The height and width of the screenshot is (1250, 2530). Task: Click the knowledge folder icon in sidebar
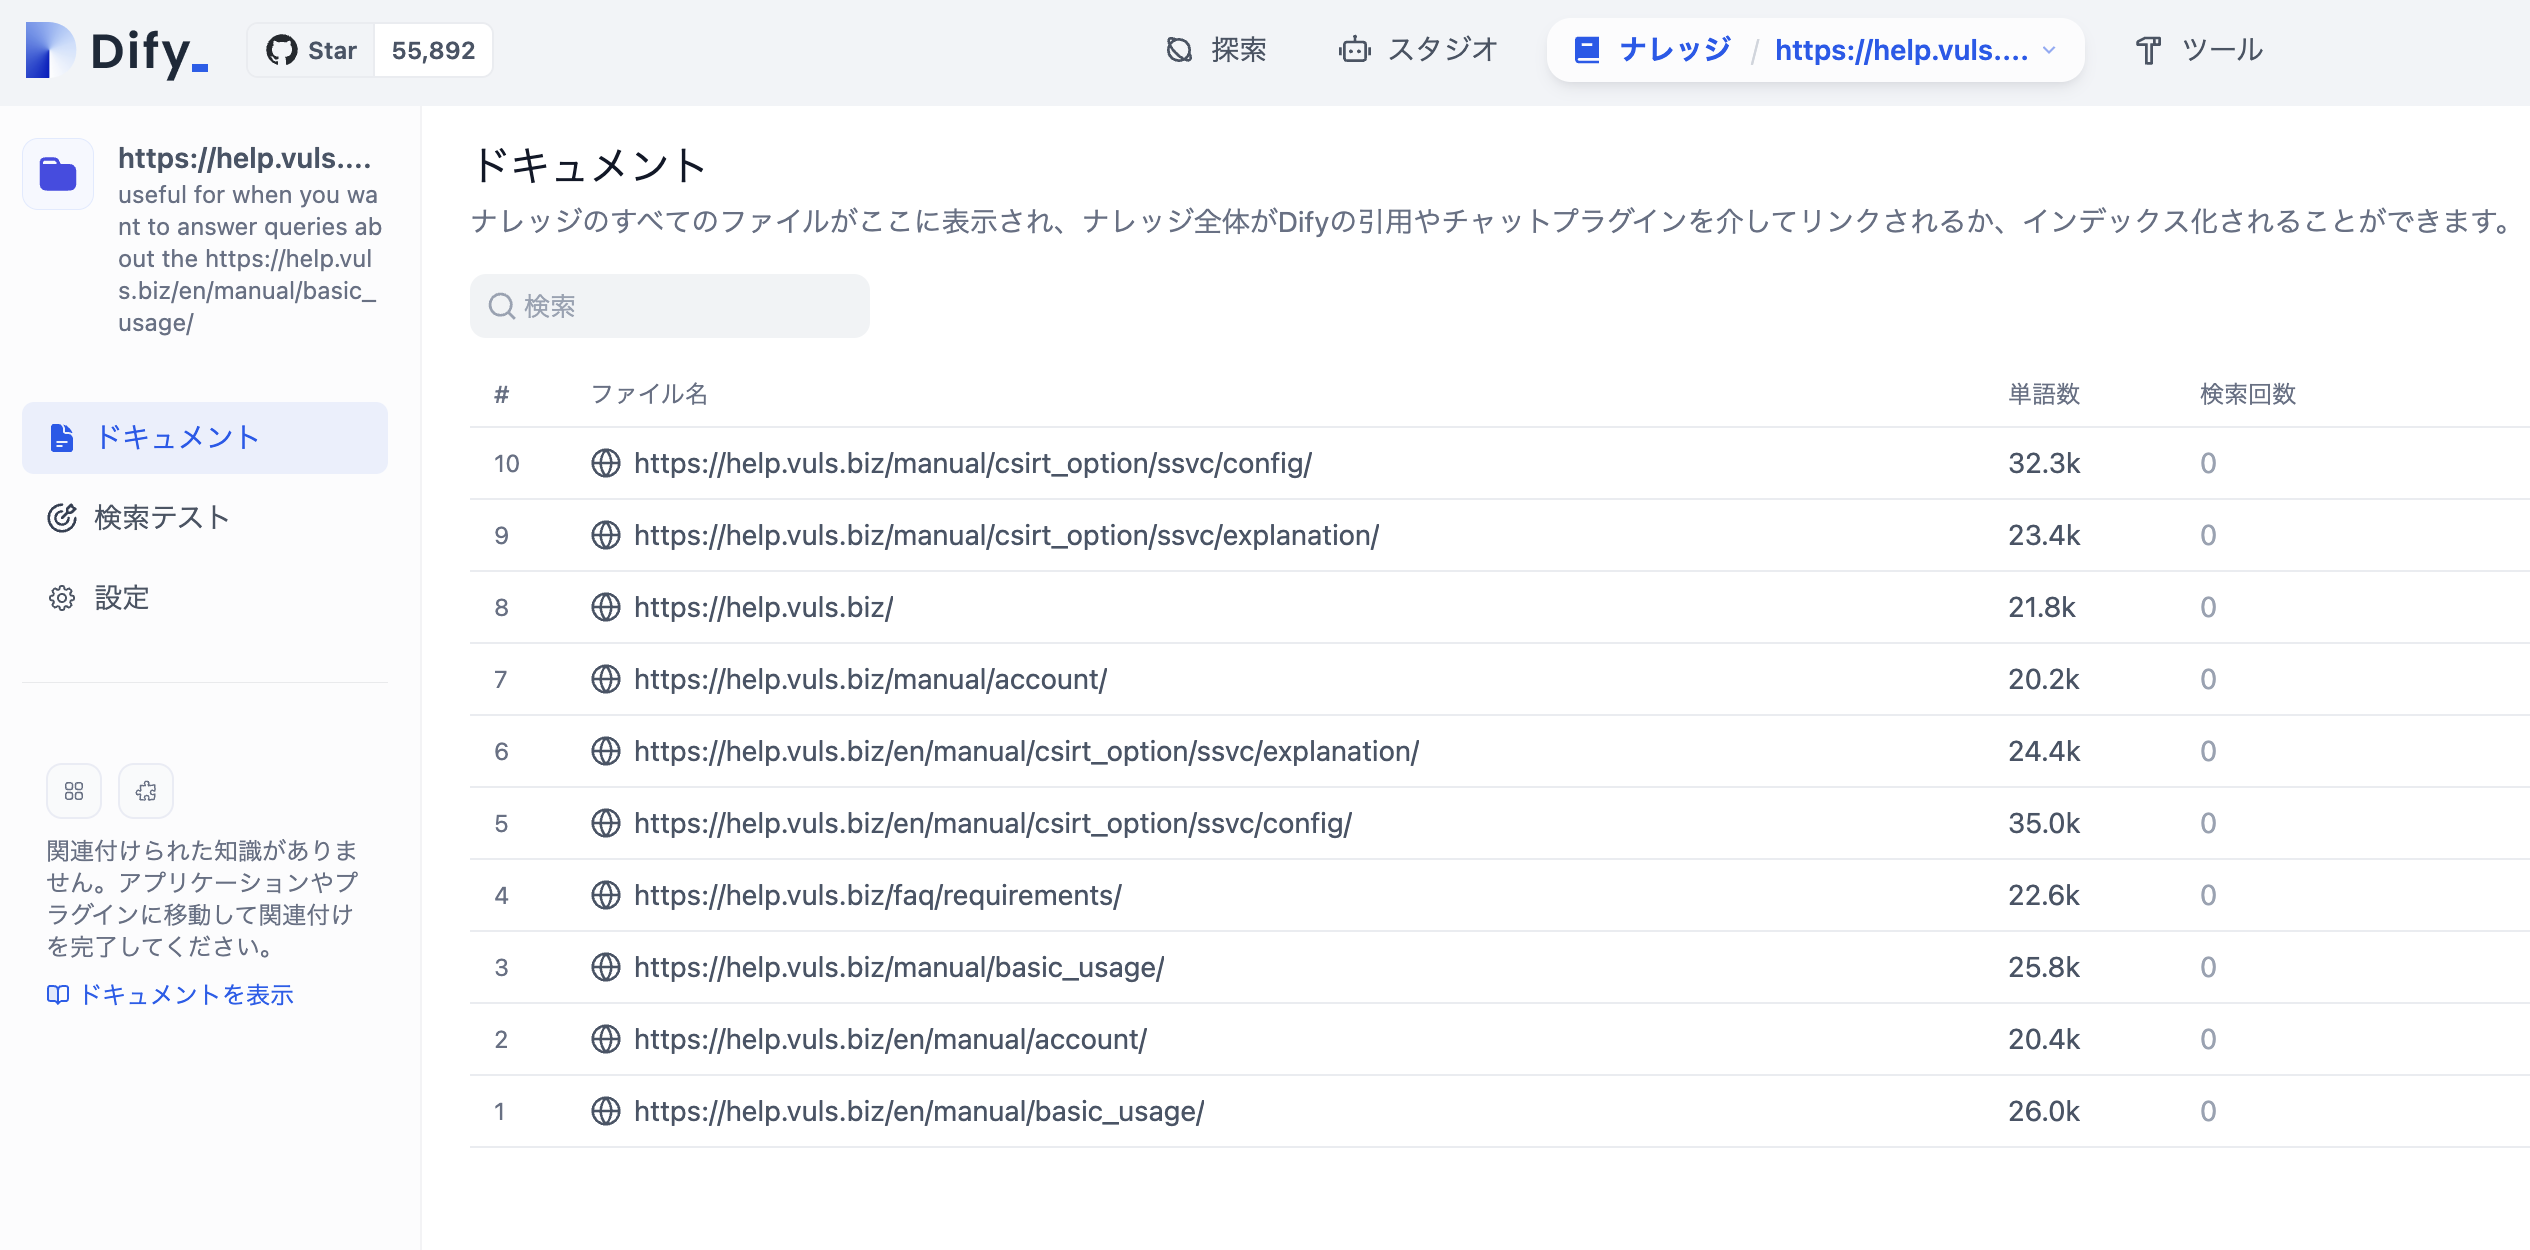[57, 173]
